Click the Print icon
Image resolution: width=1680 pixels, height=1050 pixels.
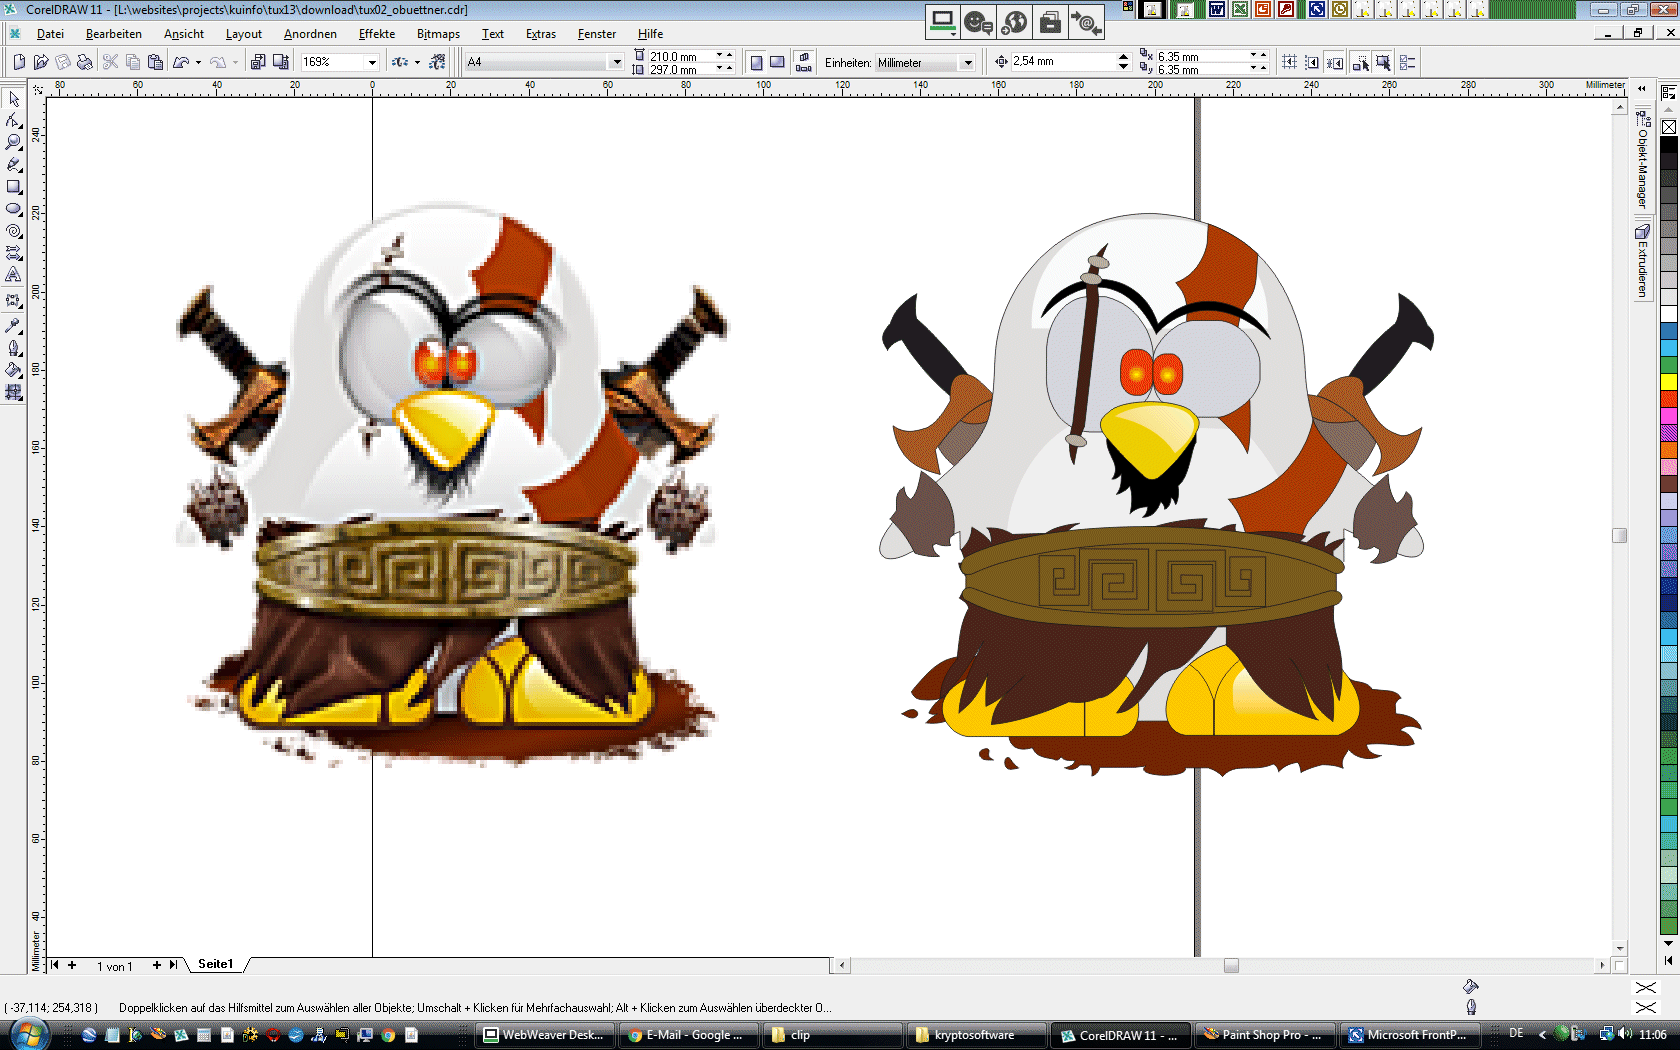[85, 62]
